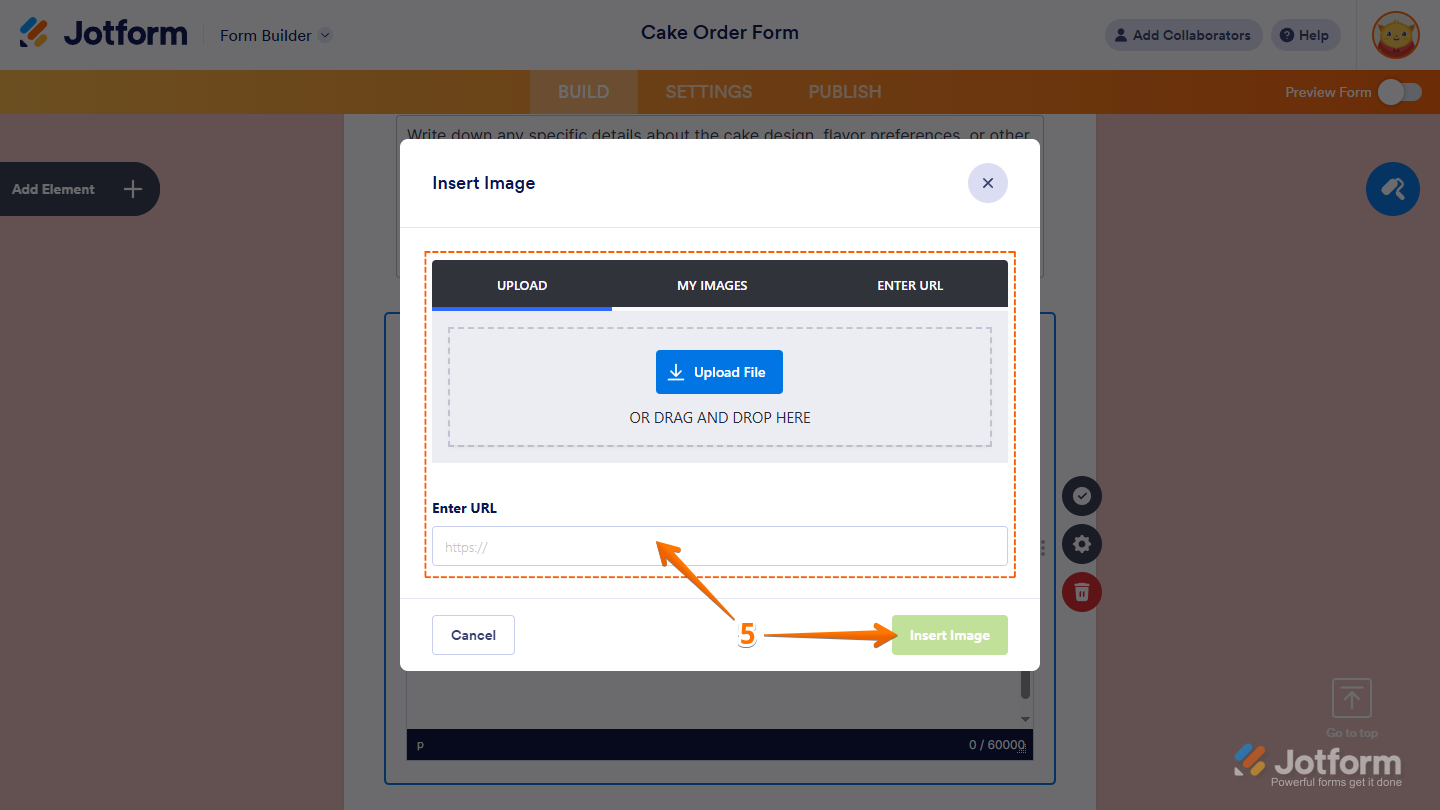This screenshot has height=810, width=1440.
Task: Open the Form Designer paint roller panel
Action: point(1392,189)
